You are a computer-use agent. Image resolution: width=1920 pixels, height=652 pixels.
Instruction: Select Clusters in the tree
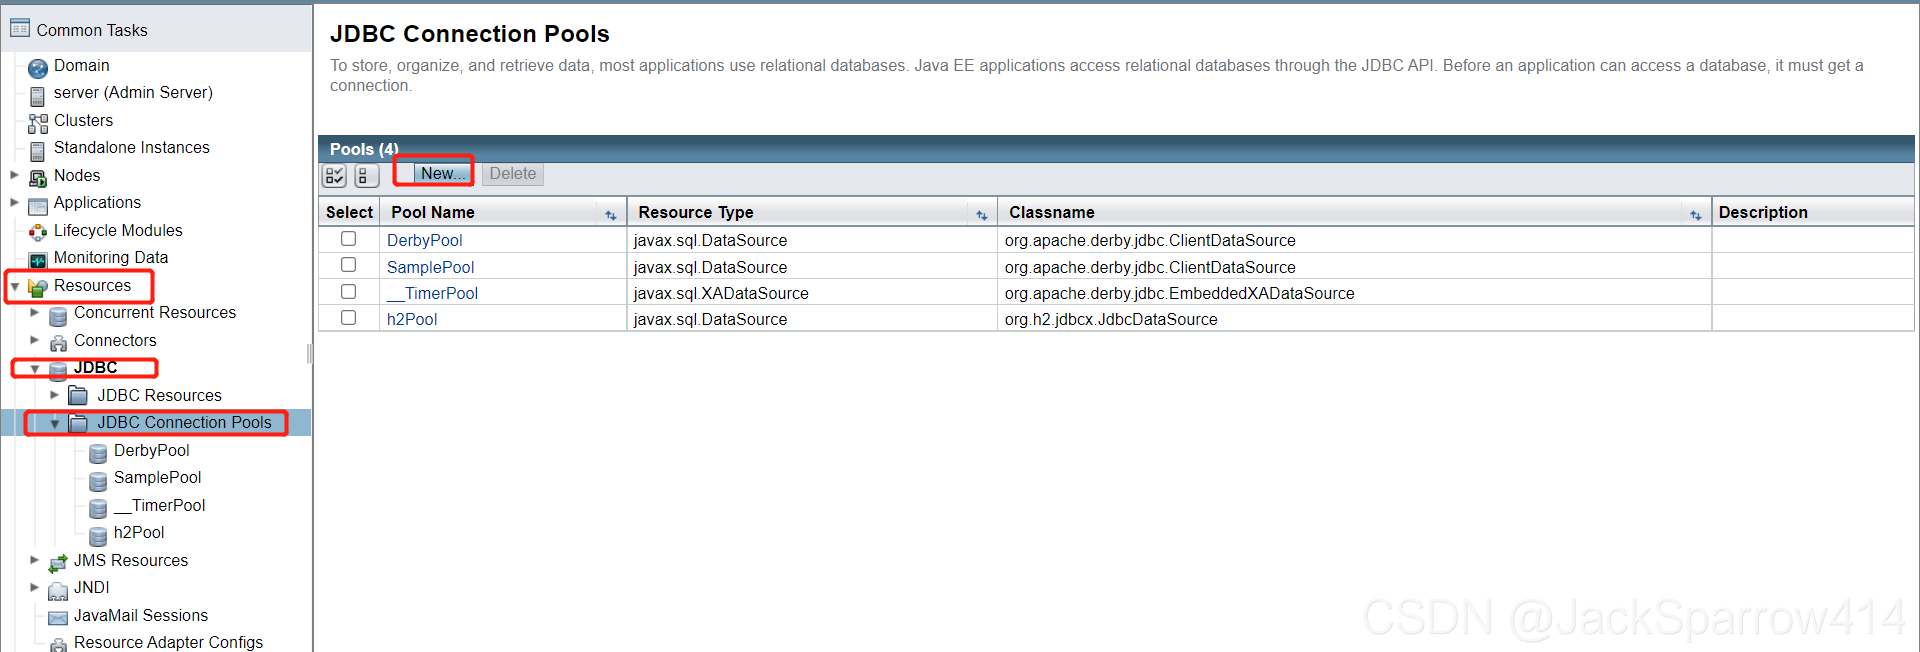pyautogui.click(x=83, y=120)
